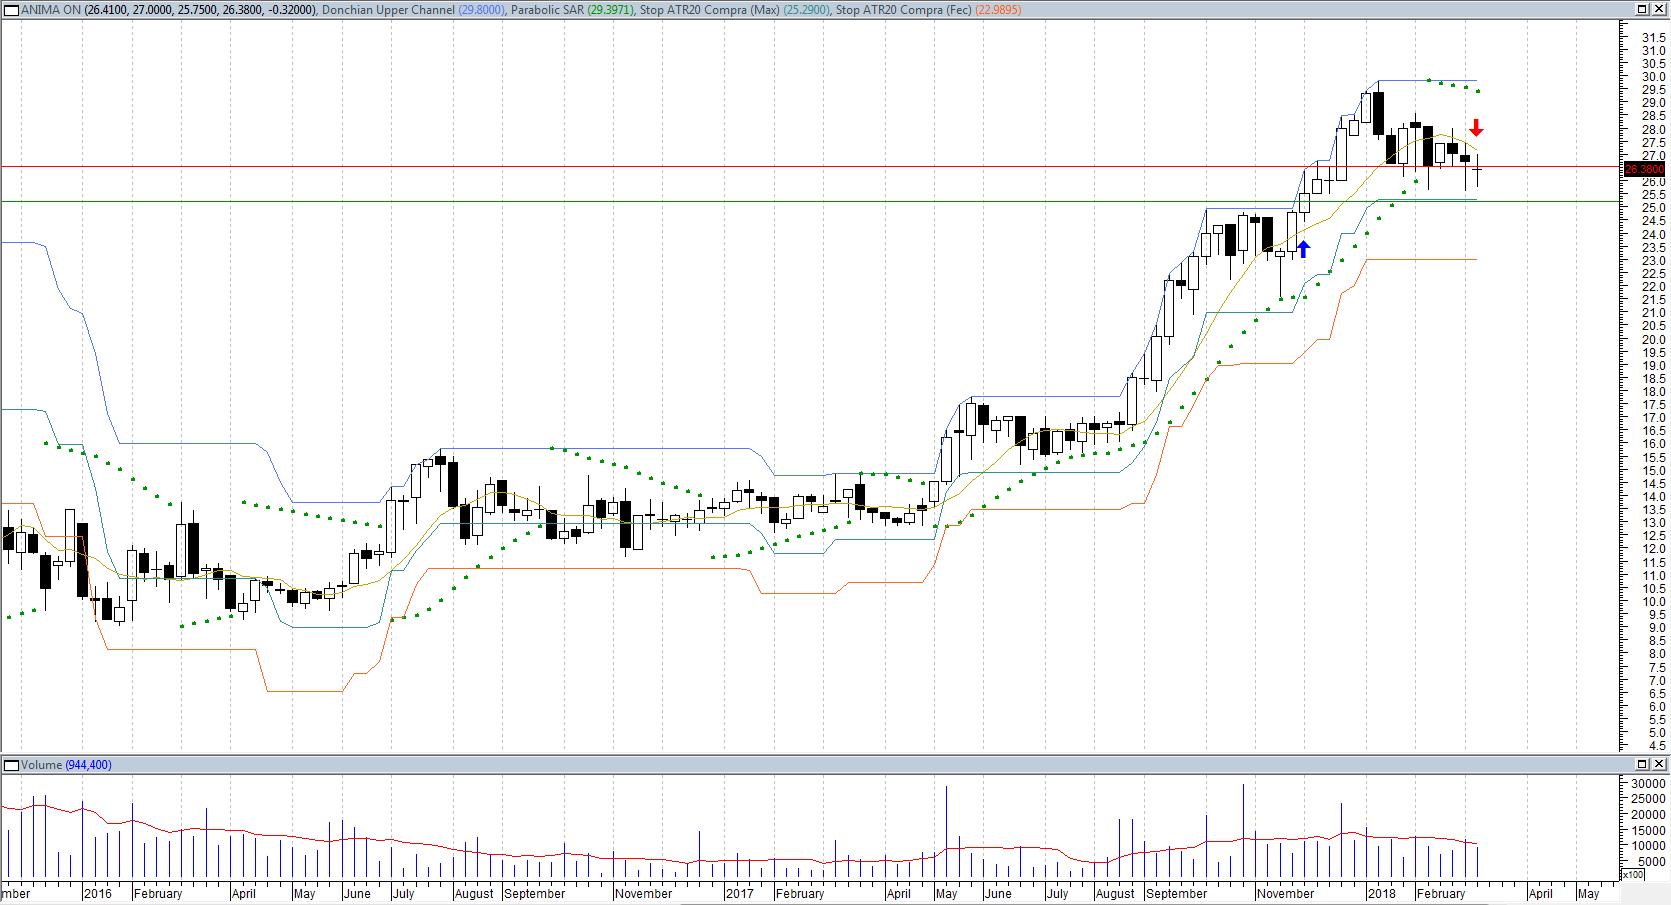Select the Donchian Upper Channel label
This screenshot has height=905, width=1671.
point(388,10)
